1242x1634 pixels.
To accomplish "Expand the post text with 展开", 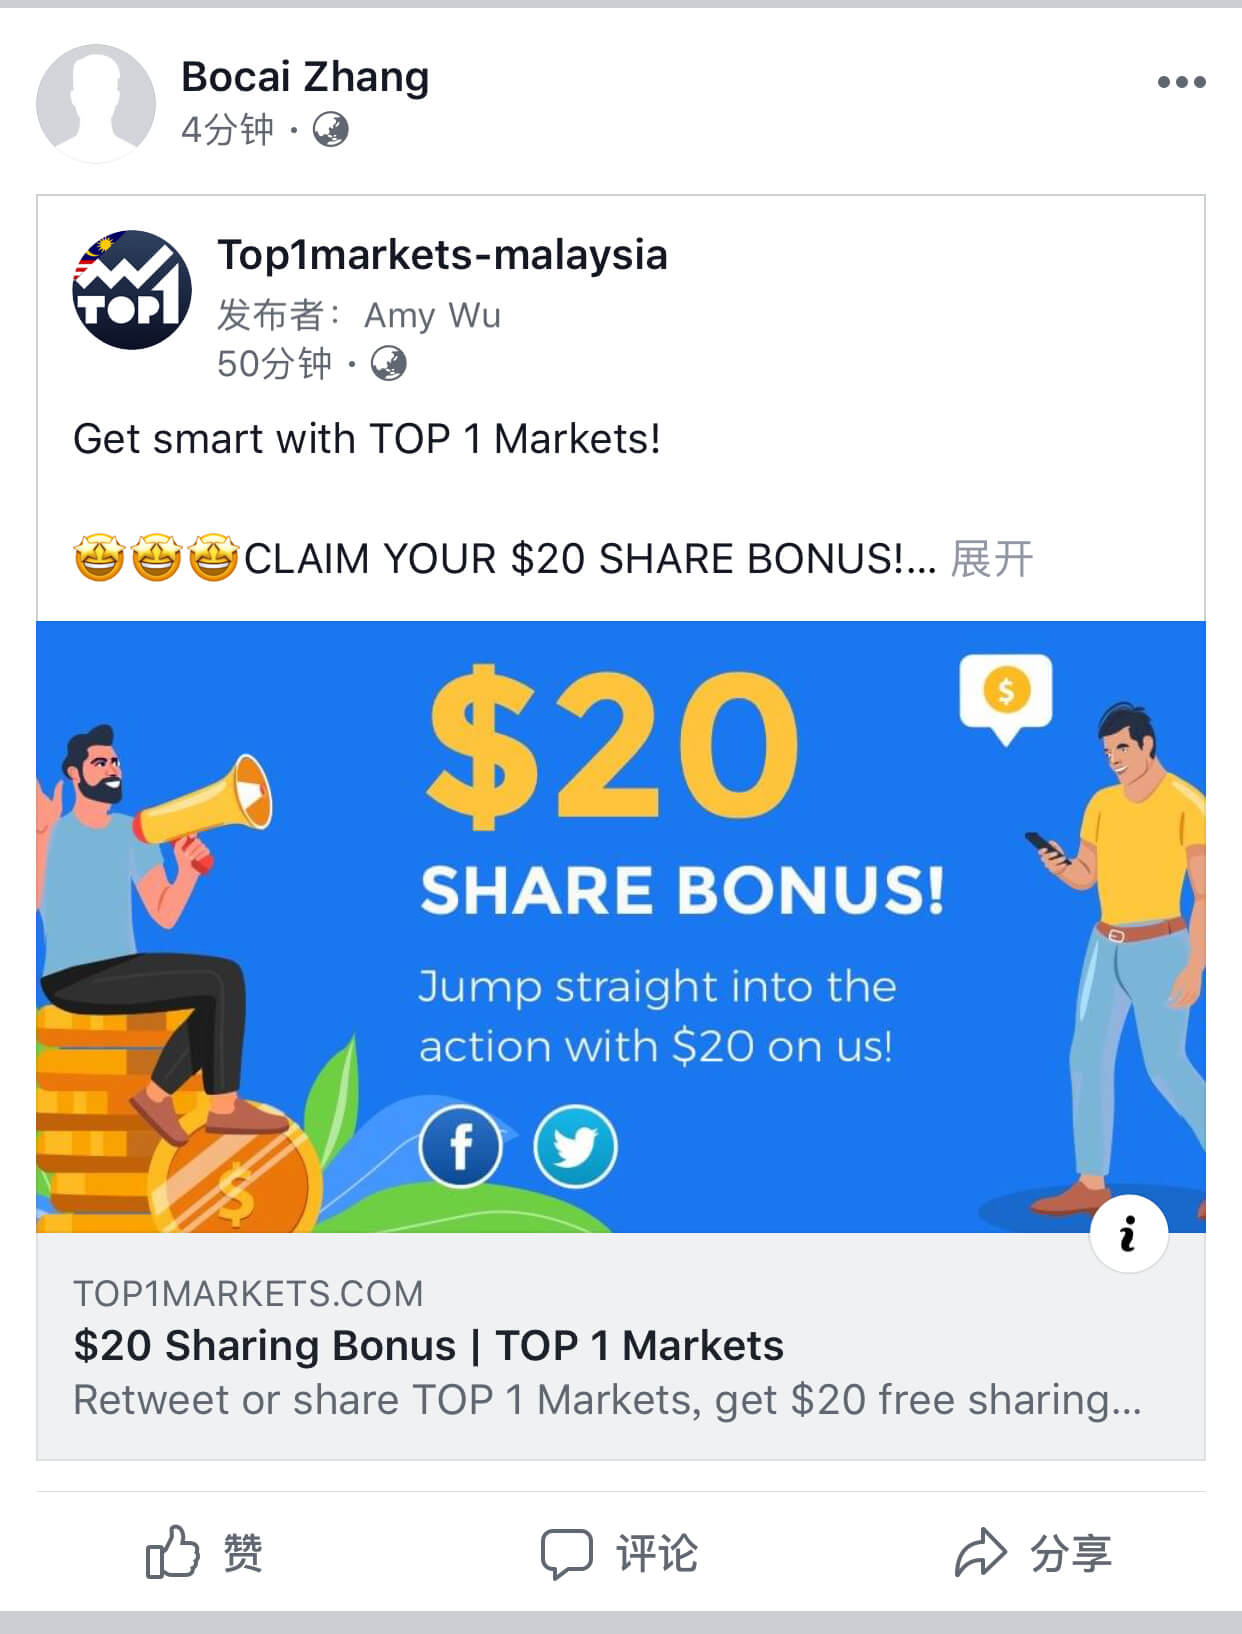I will point(991,559).
